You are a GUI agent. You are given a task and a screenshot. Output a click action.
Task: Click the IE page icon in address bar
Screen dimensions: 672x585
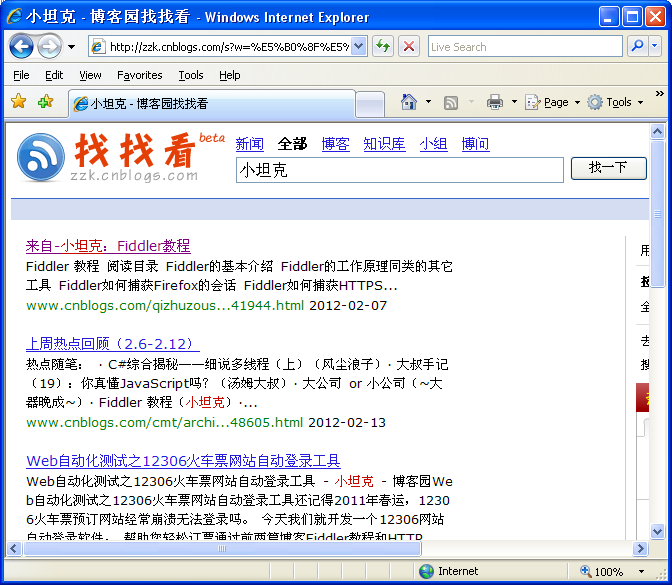(97, 46)
